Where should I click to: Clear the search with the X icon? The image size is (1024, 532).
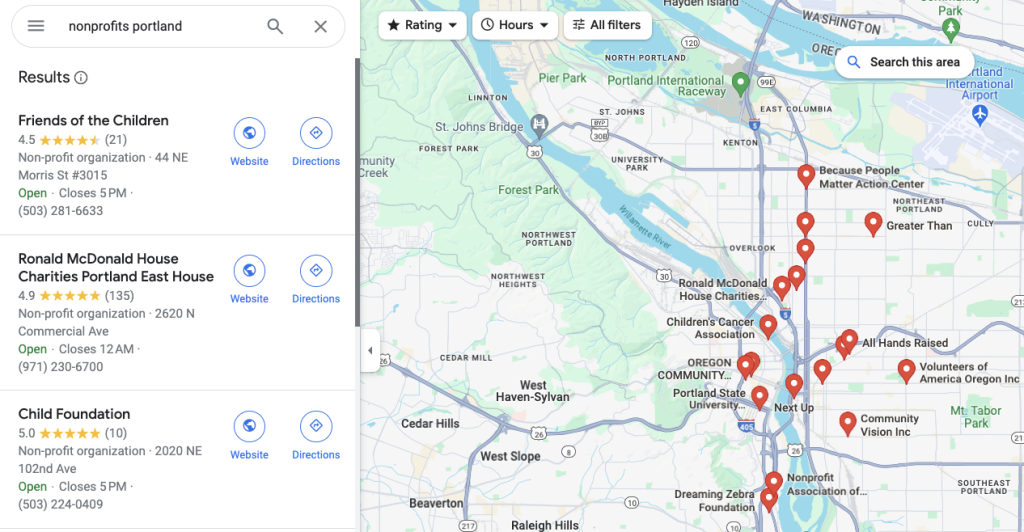320,26
